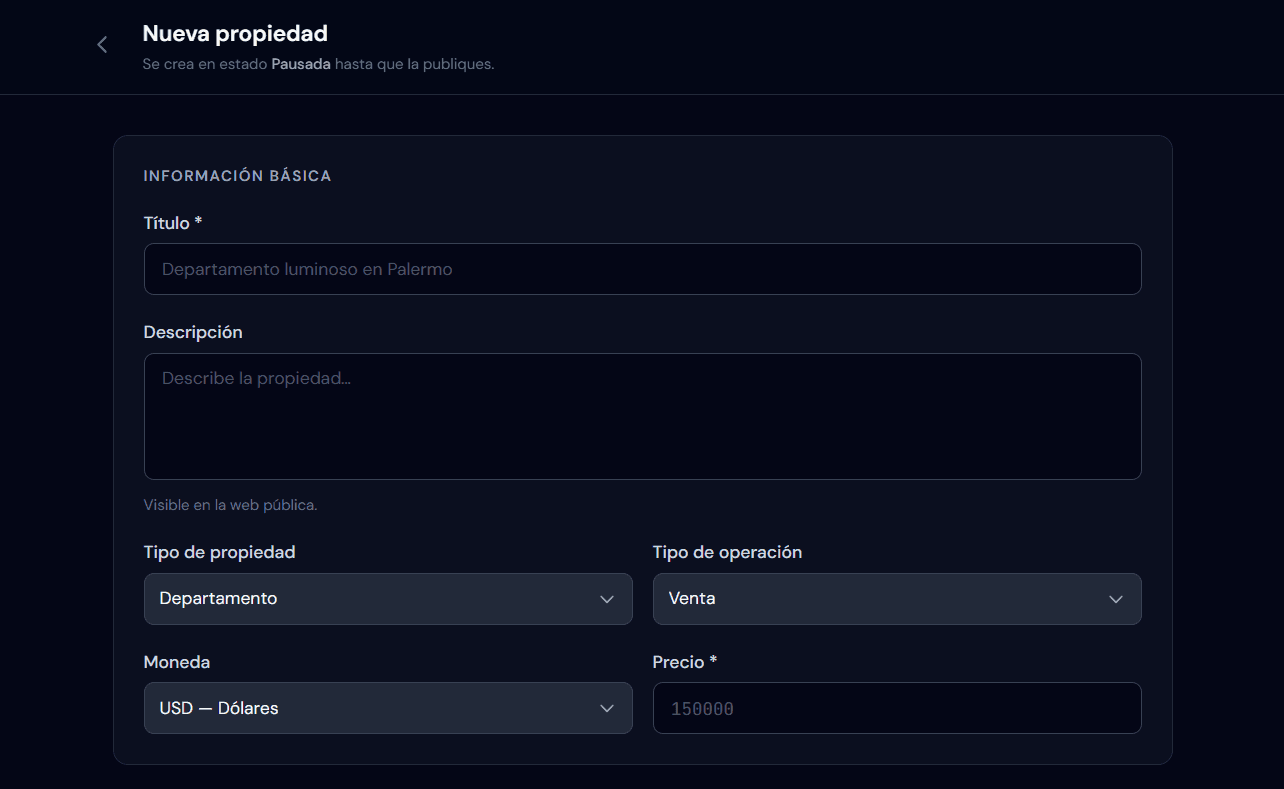The image size is (1284, 789).
Task: Click into the Descripción text area
Action: [x=642, y=416]
